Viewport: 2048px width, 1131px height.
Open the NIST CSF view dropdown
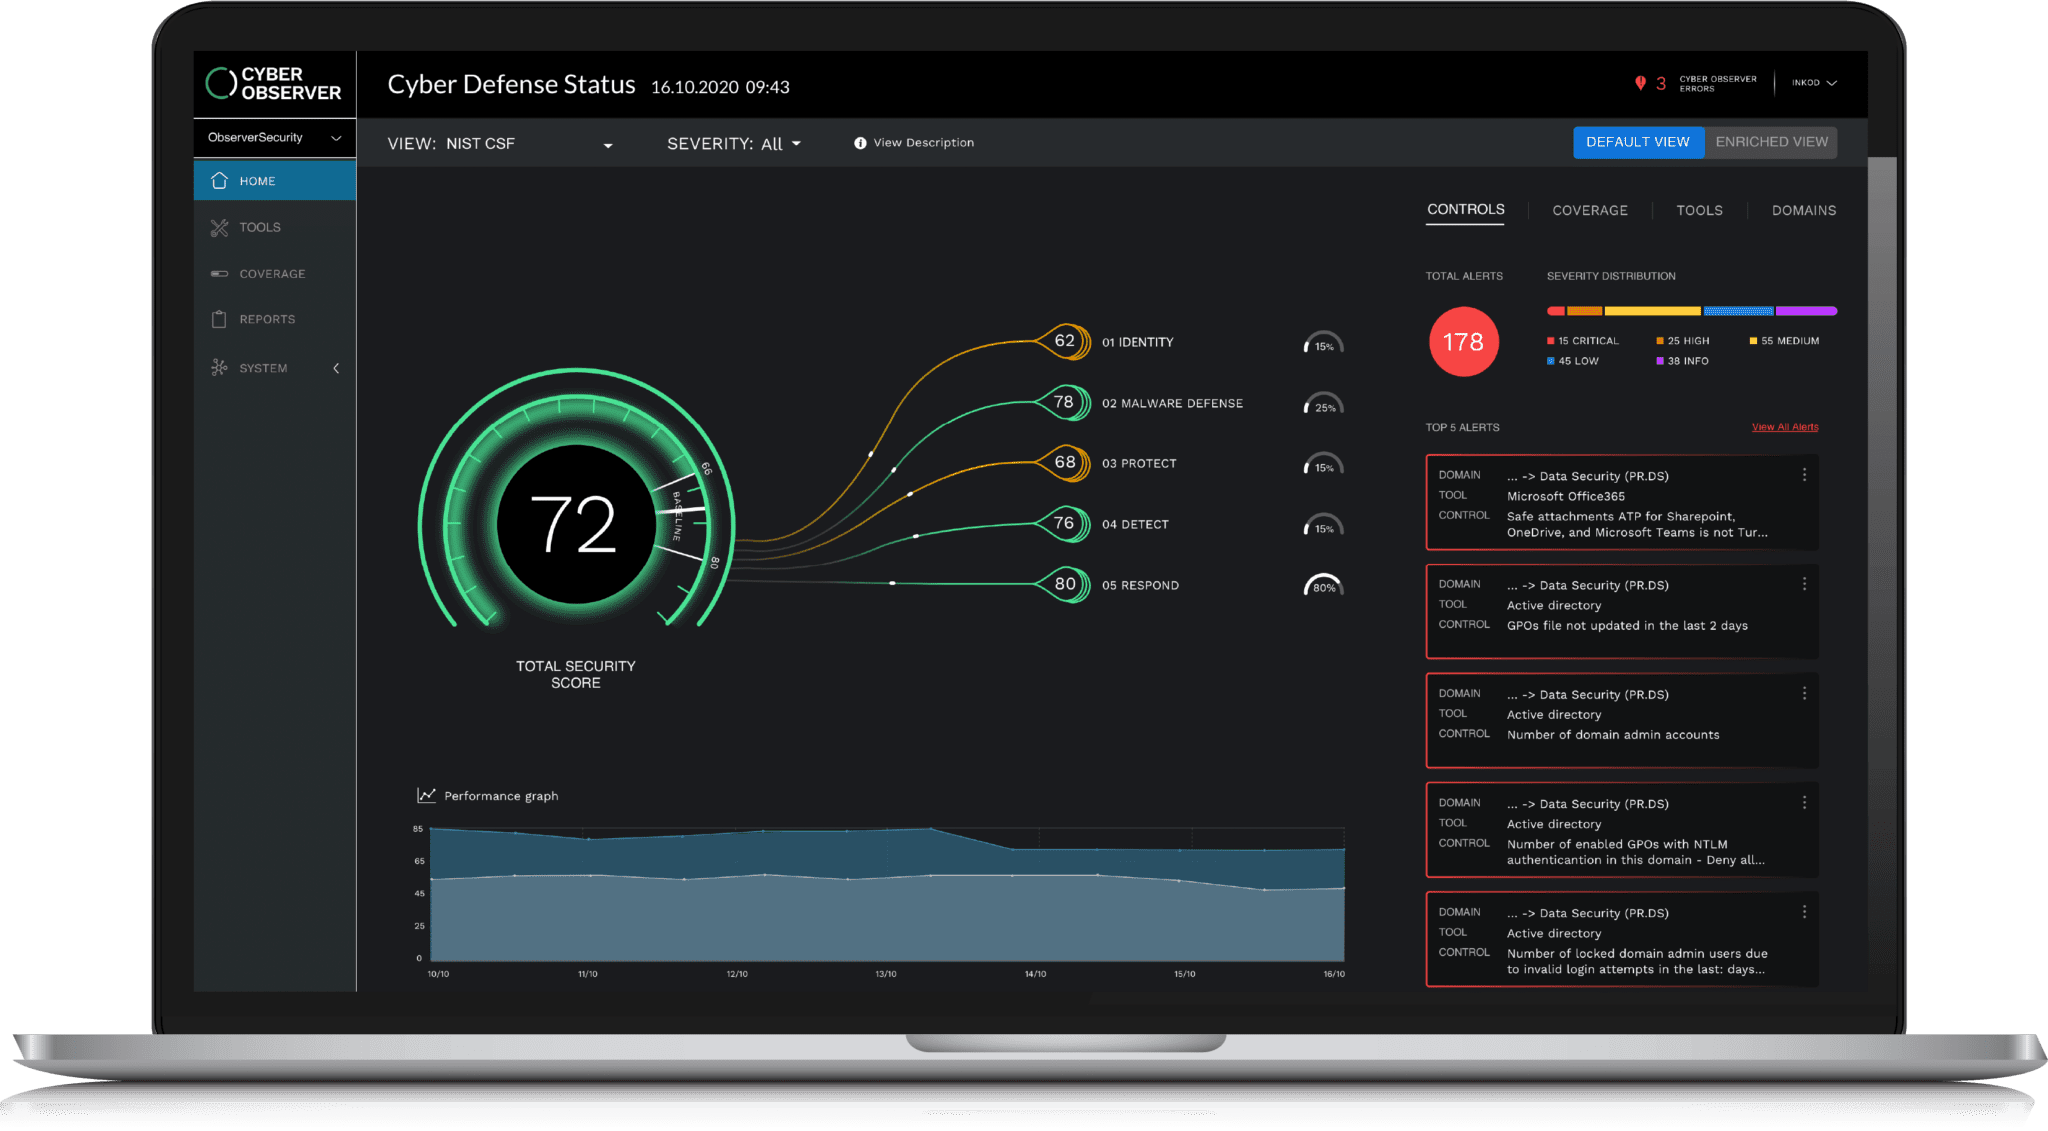pyautogui.click(x=607, y=145)
